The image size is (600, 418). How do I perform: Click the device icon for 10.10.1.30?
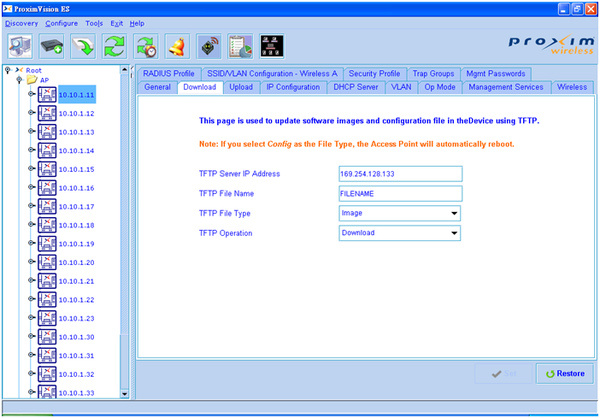coord(47,337)
